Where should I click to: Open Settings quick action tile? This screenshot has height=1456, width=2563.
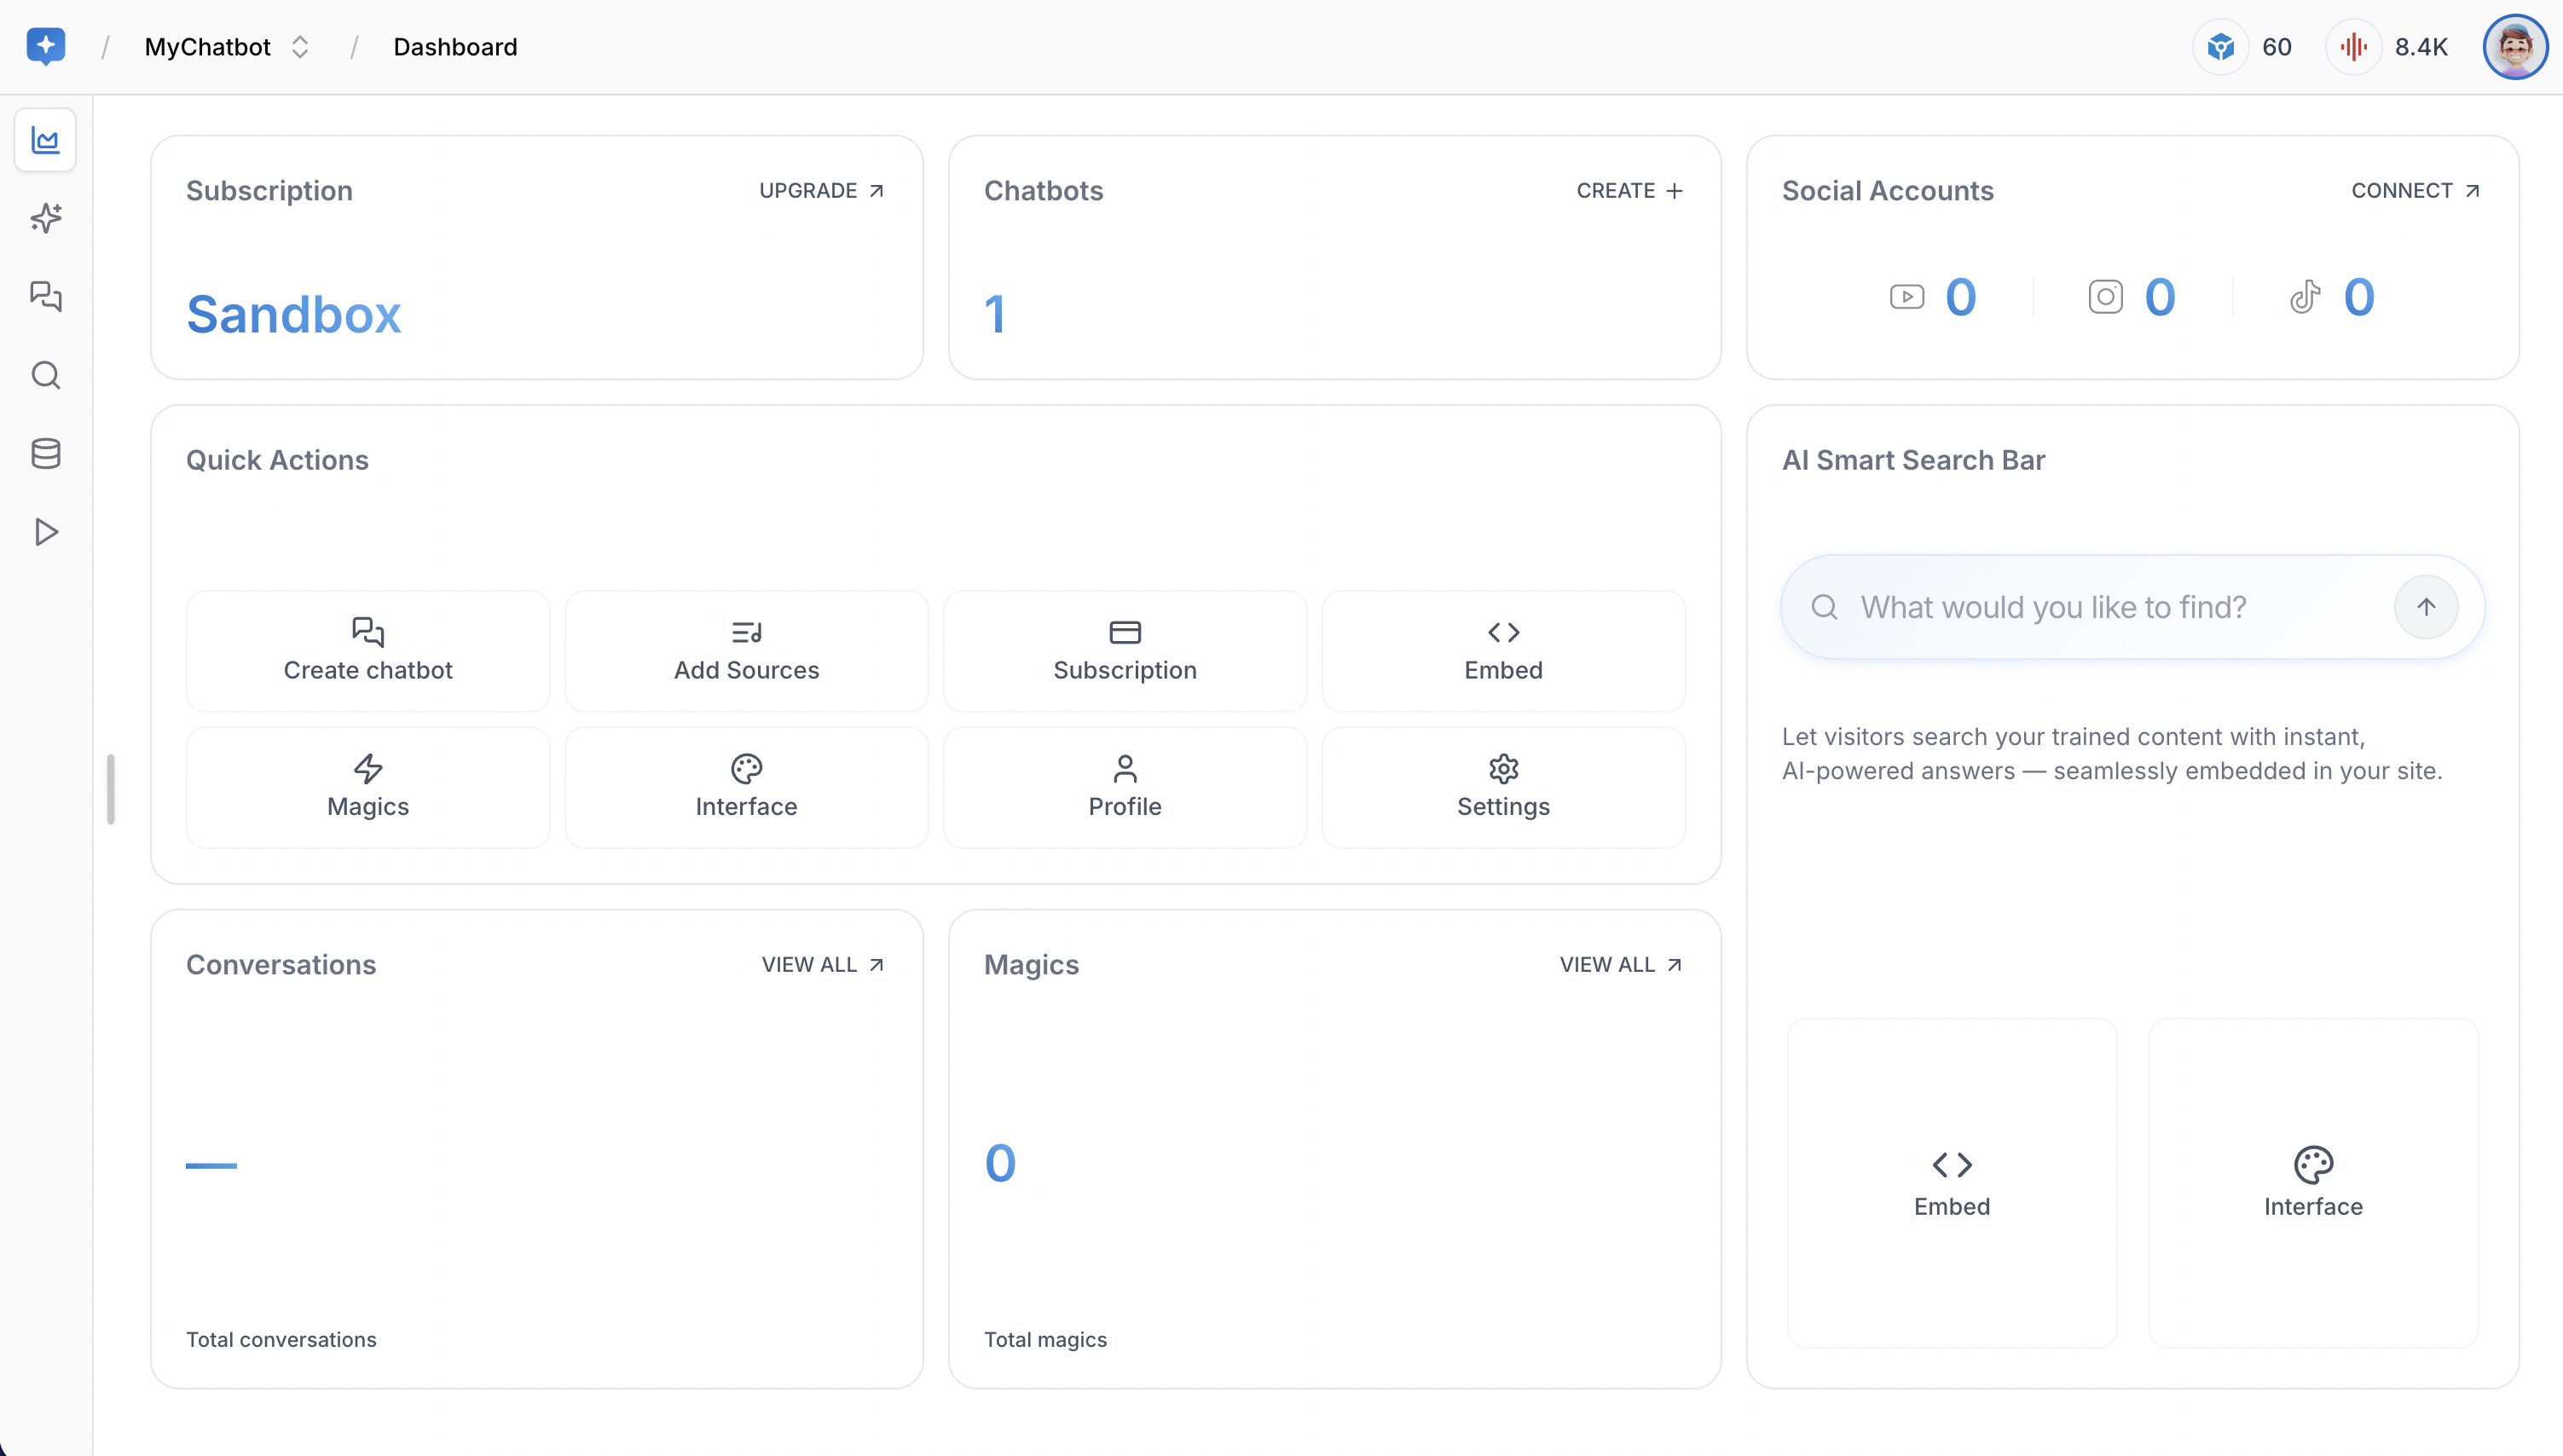tap(1503, 788)
